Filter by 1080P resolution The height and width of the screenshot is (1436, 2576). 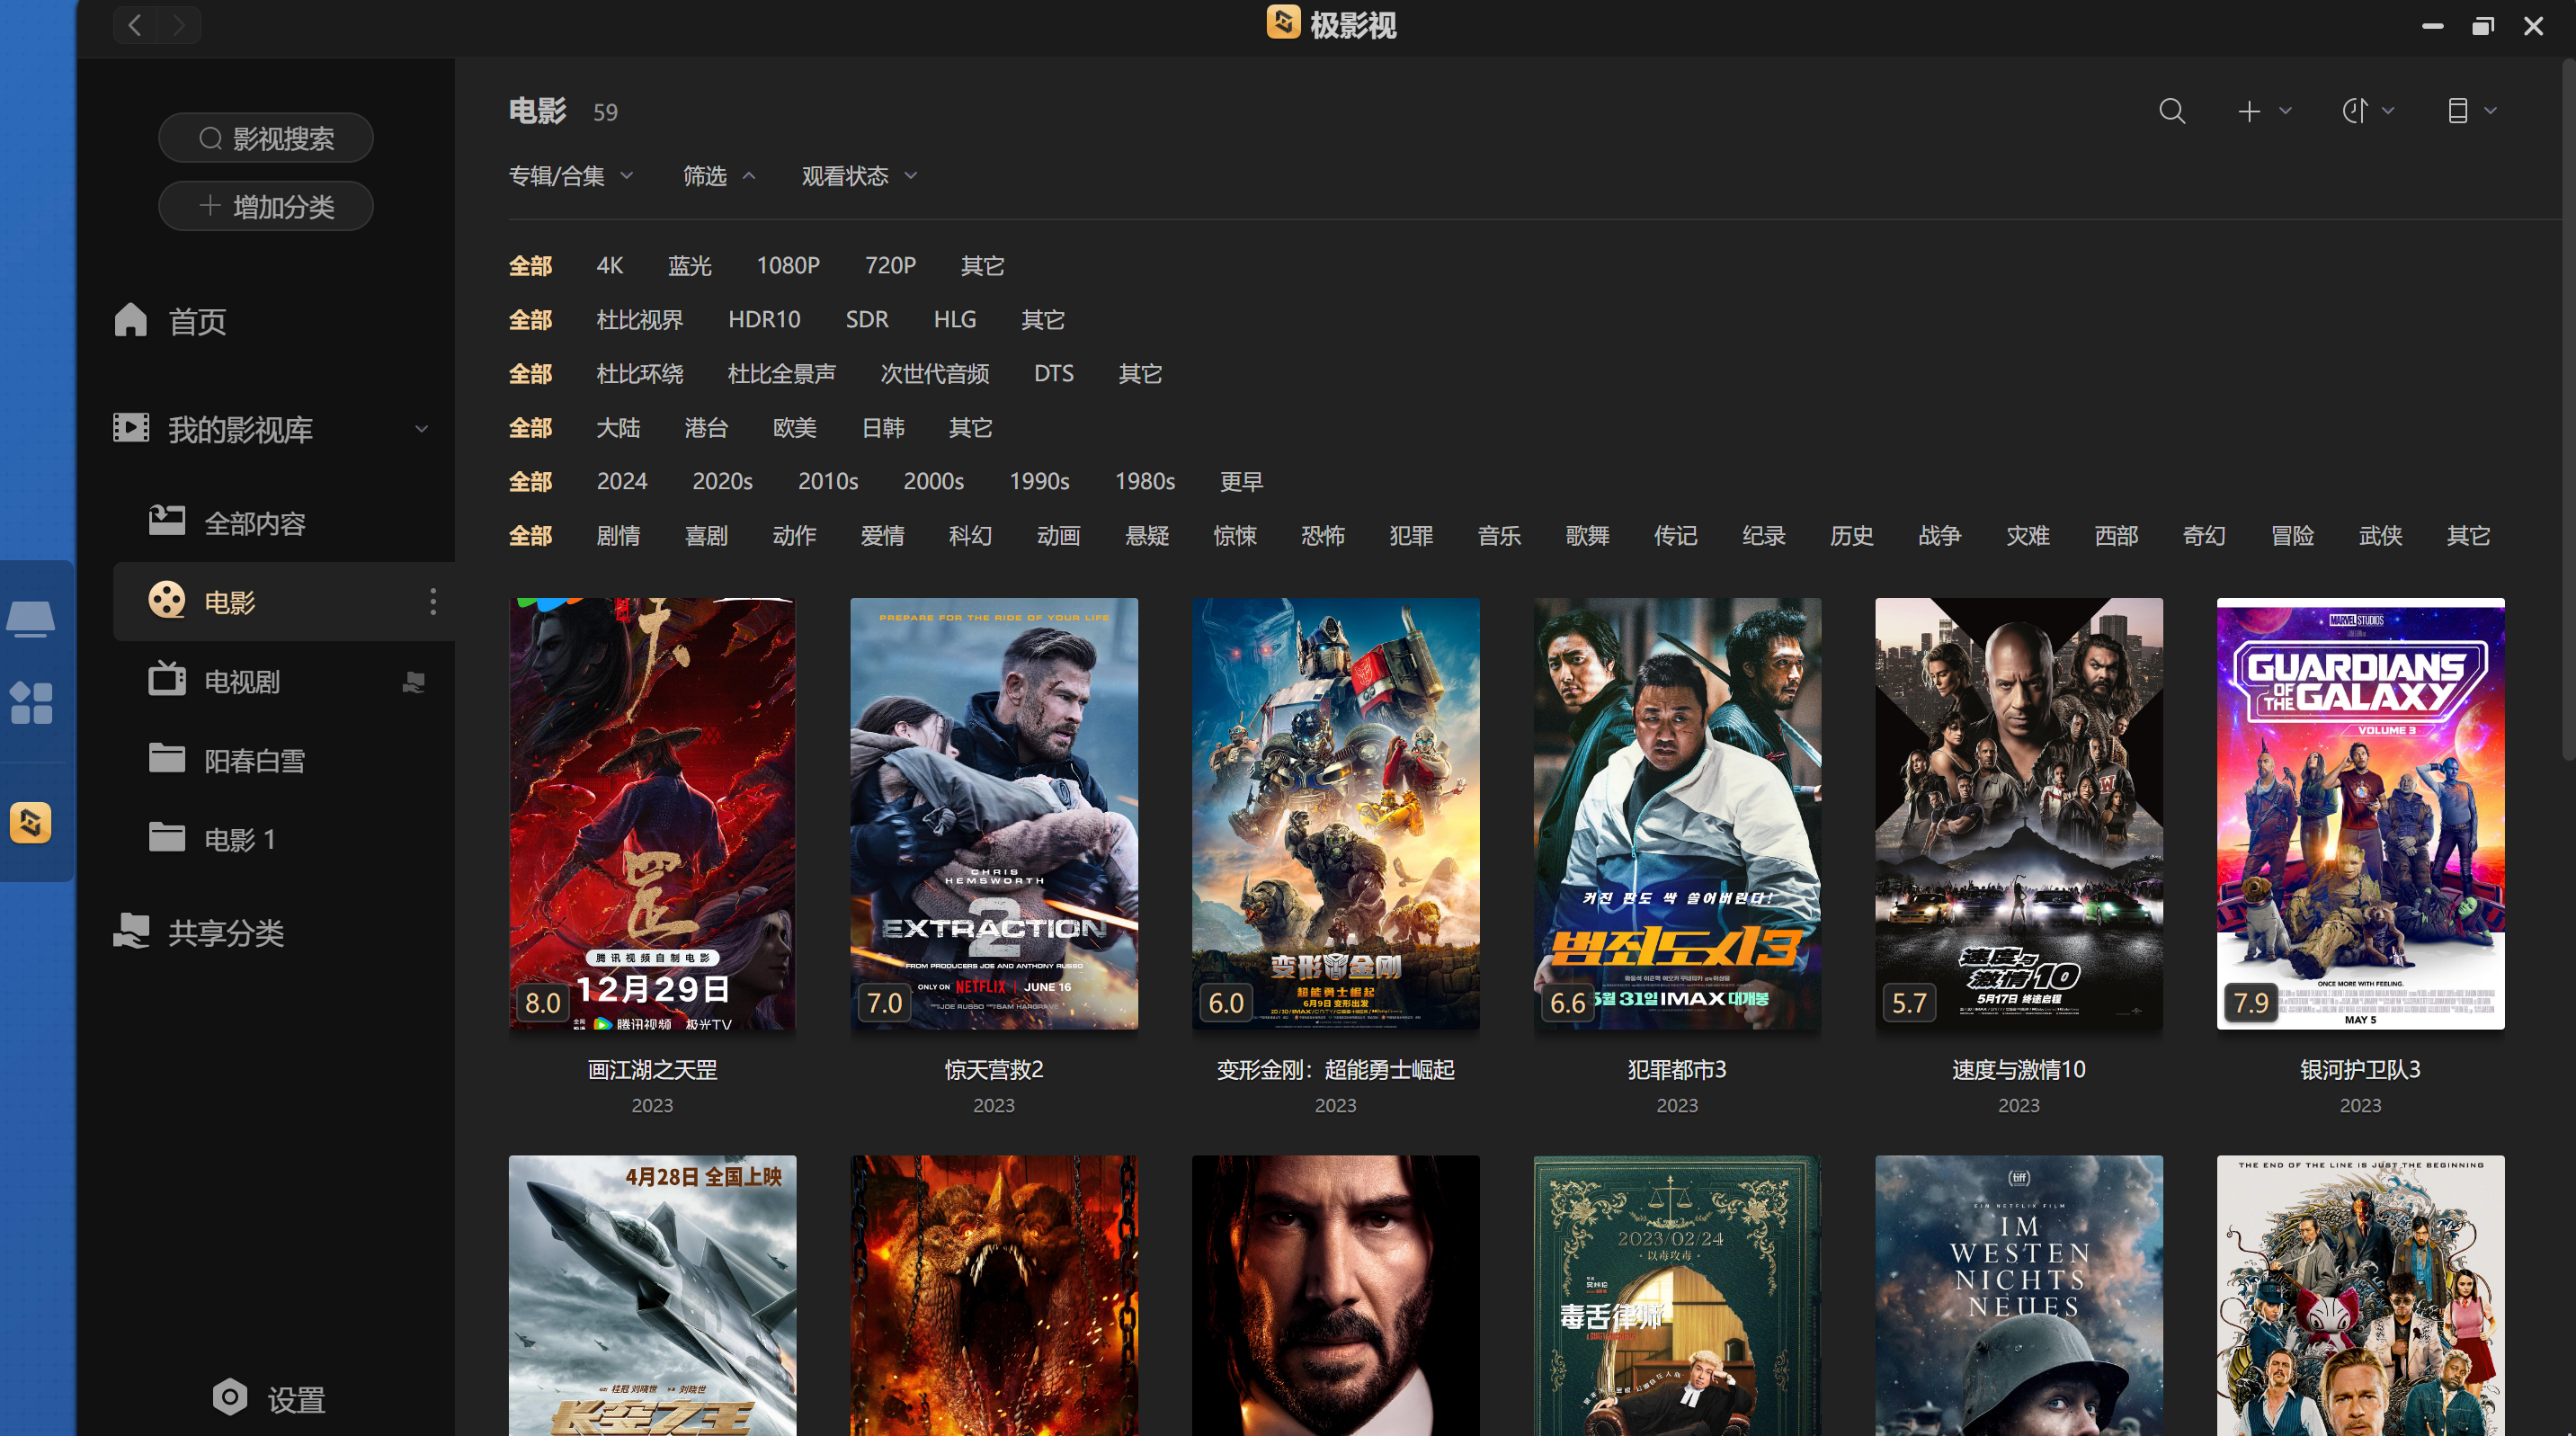click(788, 265)
